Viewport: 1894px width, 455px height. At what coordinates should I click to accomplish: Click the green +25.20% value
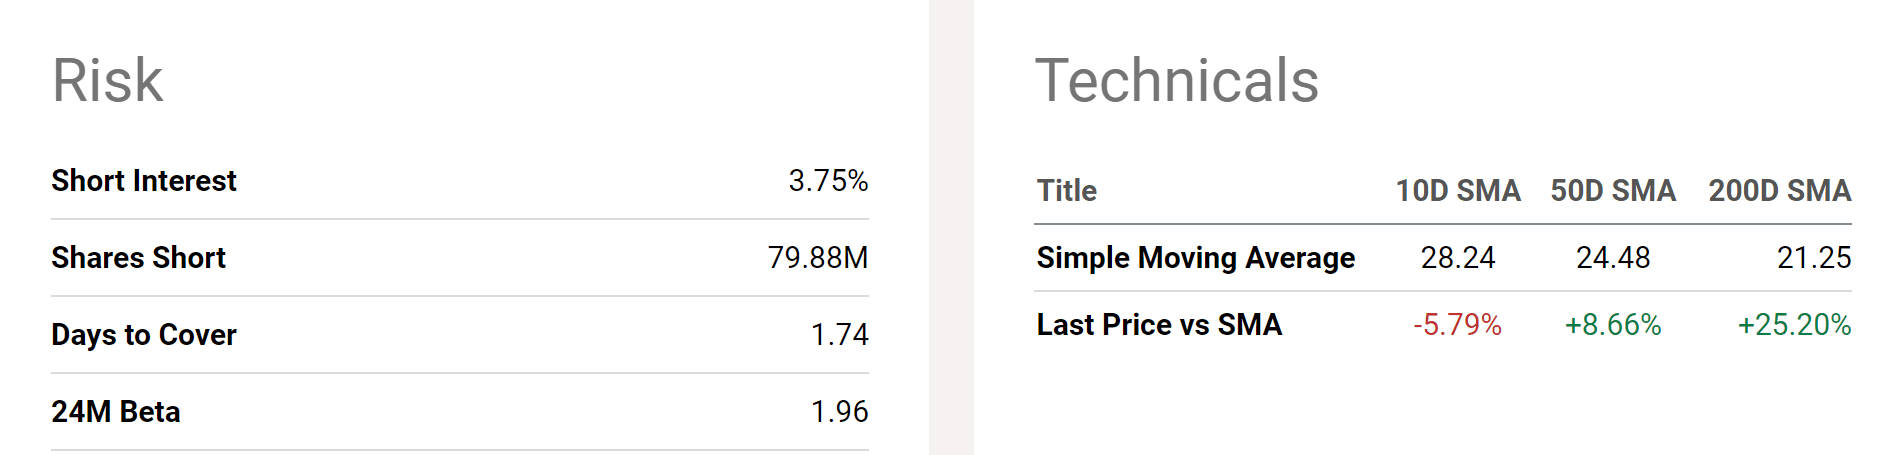[x=1794, y=325]
